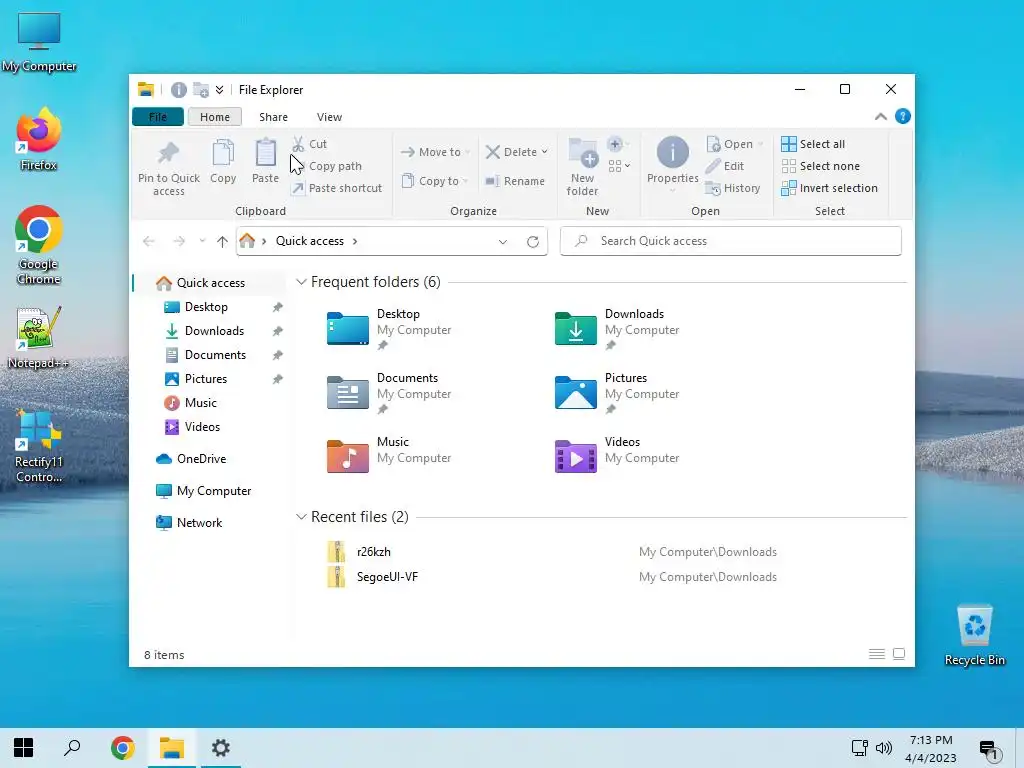This screenshot has height=768, width=1024.
Task: Create a New folder
Action: tap(583, 167)
